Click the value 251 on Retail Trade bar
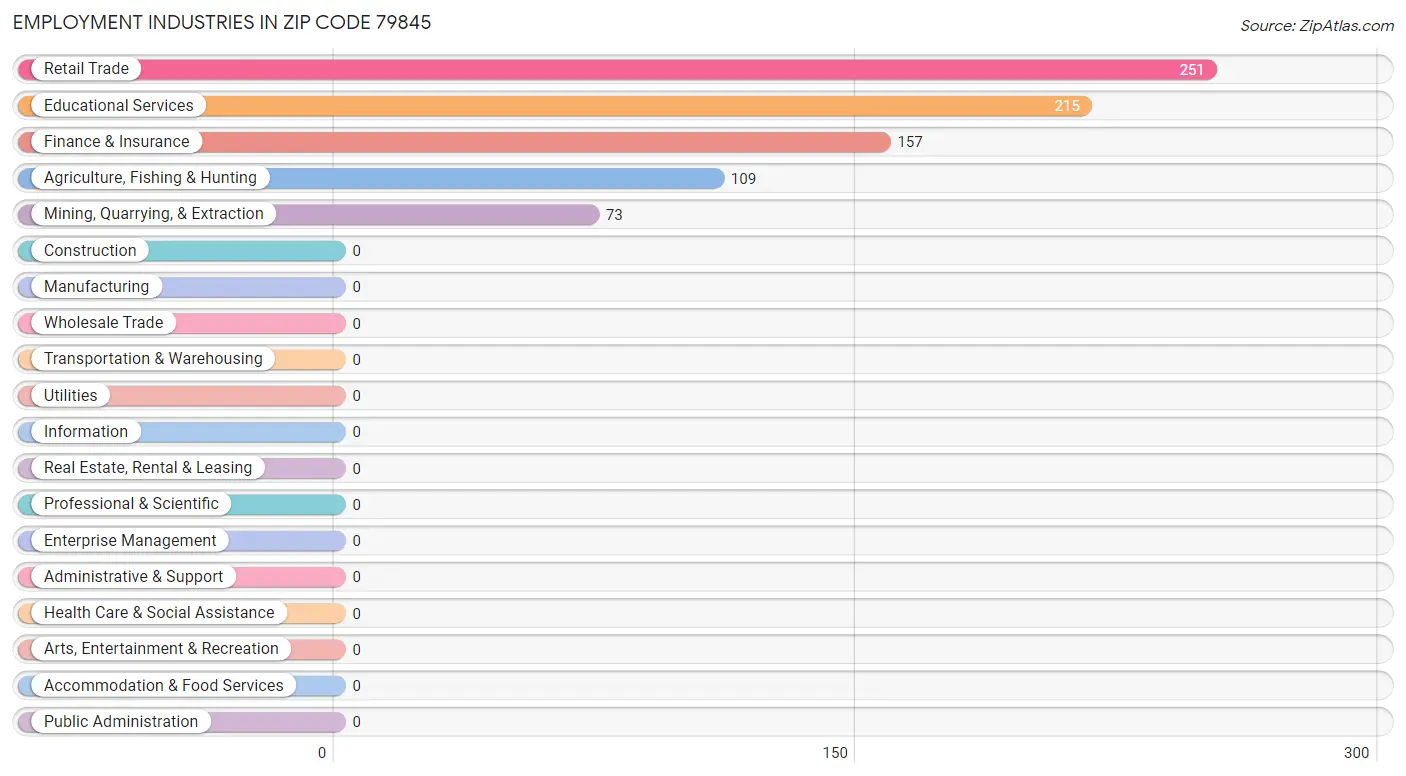This screenshot has height=776, width=1406. coord(1191,70)
